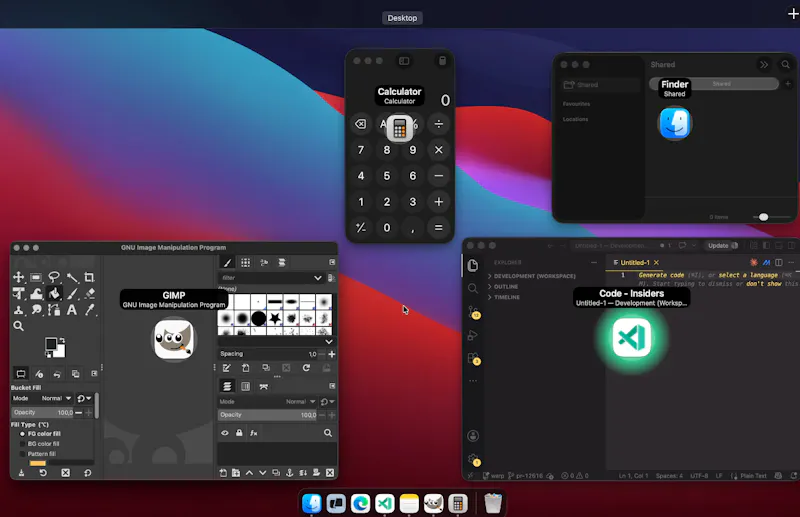Open Source Control in Code activity bar
Image resolution: width=800 pixels, height=517 pixels.
tap(473, 312)
